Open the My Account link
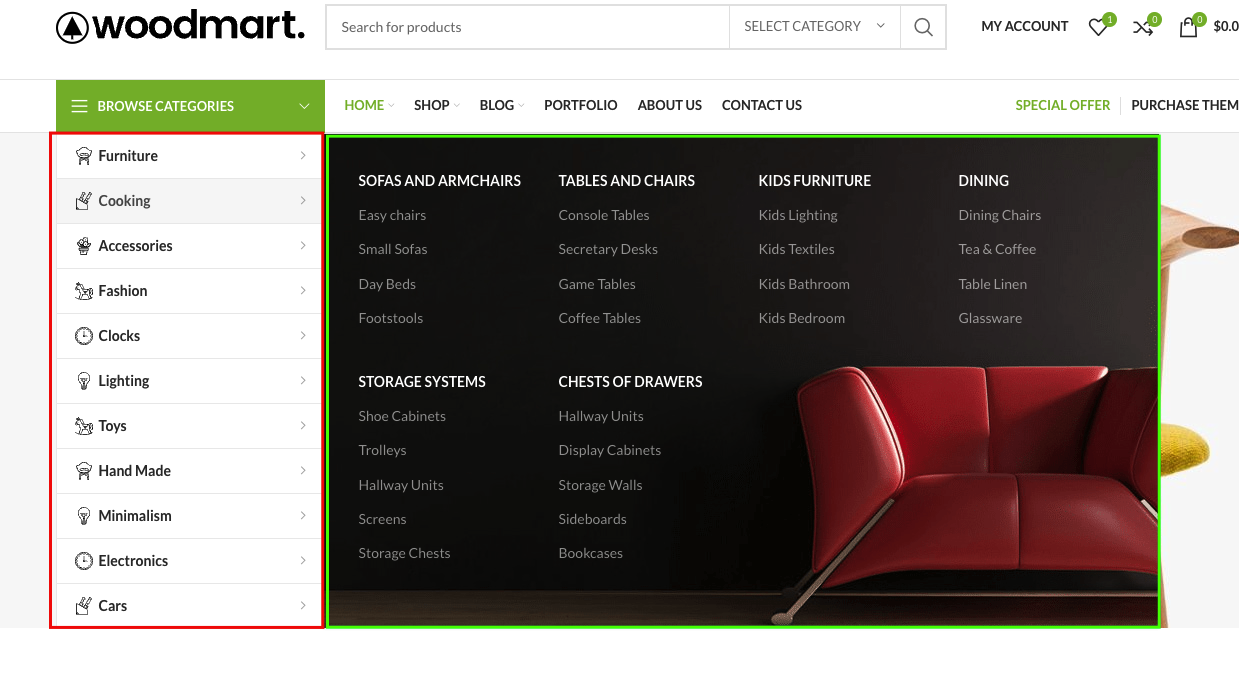1239x678 pixels. point(1025,27)
